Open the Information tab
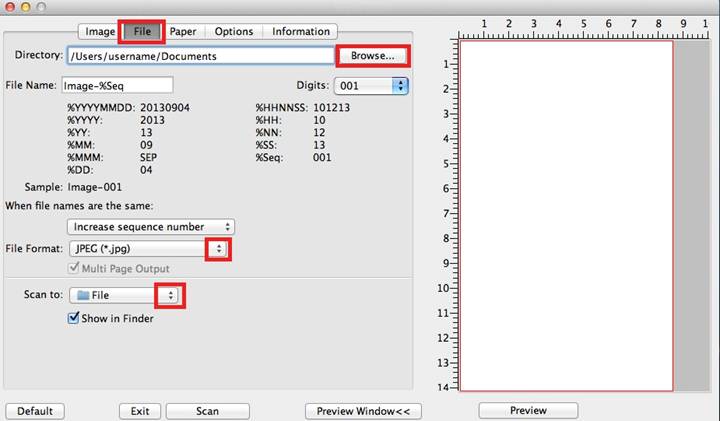This screenshot has height=421, width=720. [x=300, y=31]
